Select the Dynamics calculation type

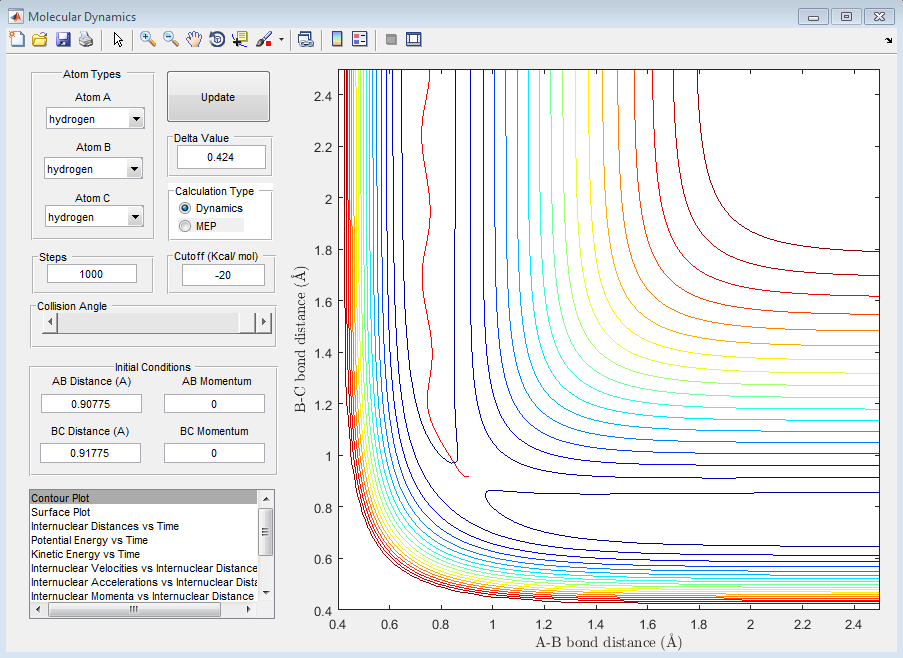coord(184,208)
